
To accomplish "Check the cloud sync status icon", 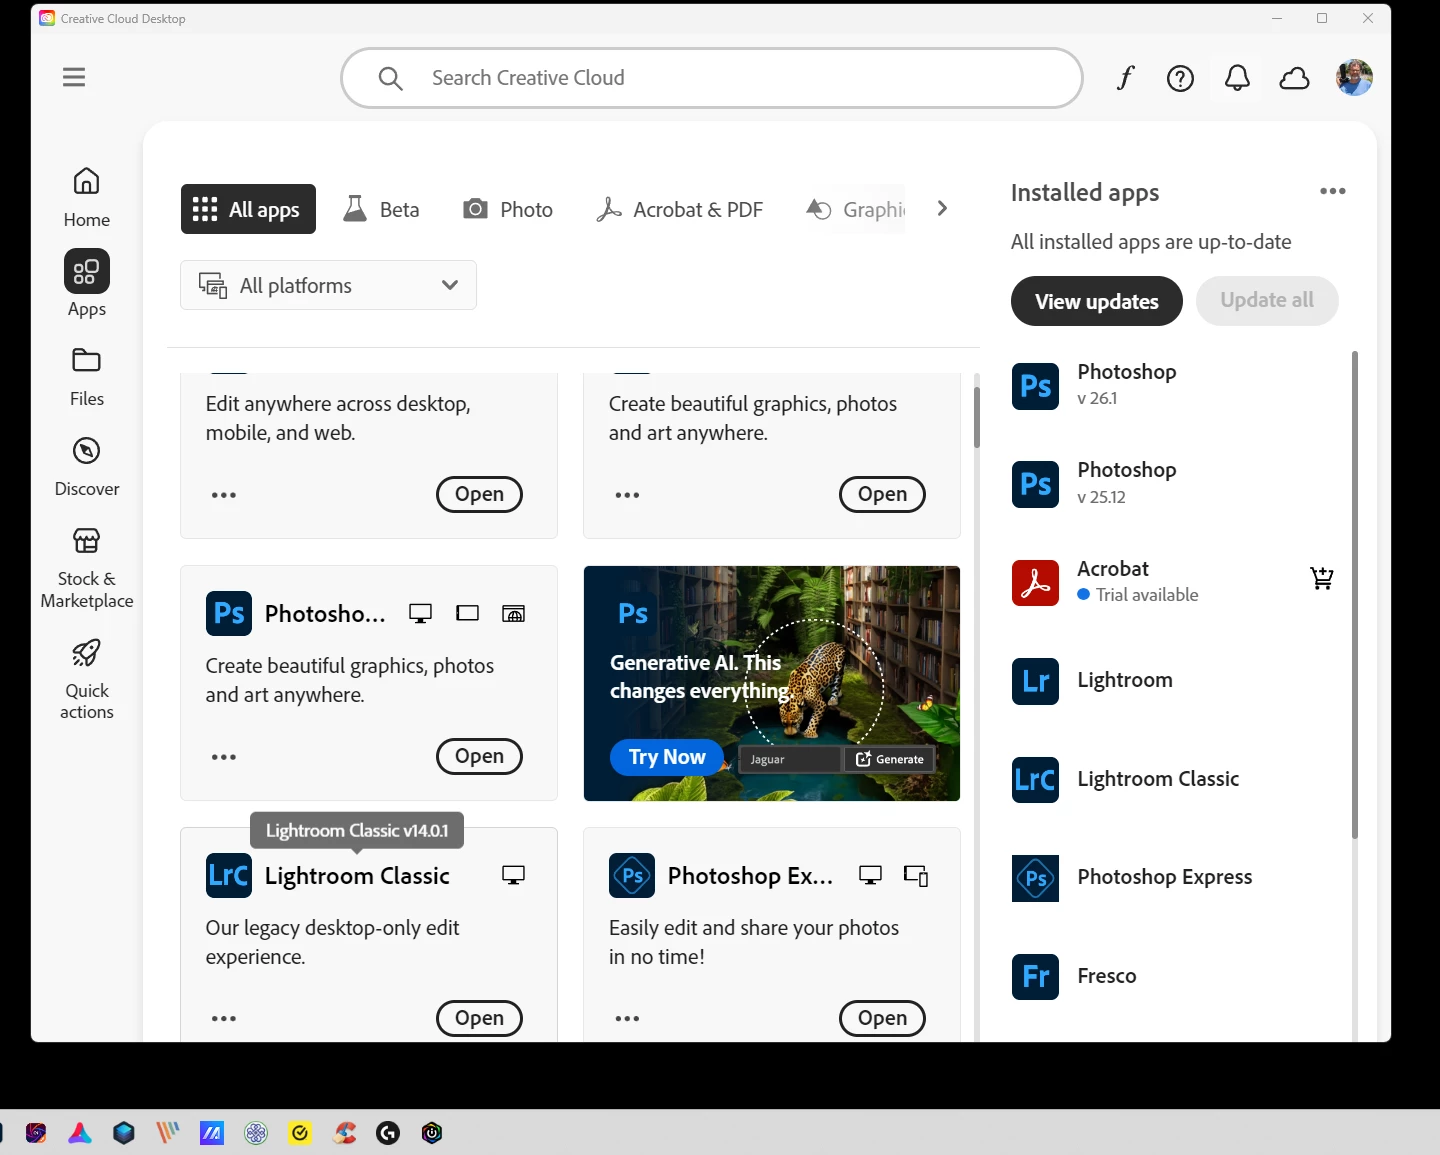I will click(1294, 78).
